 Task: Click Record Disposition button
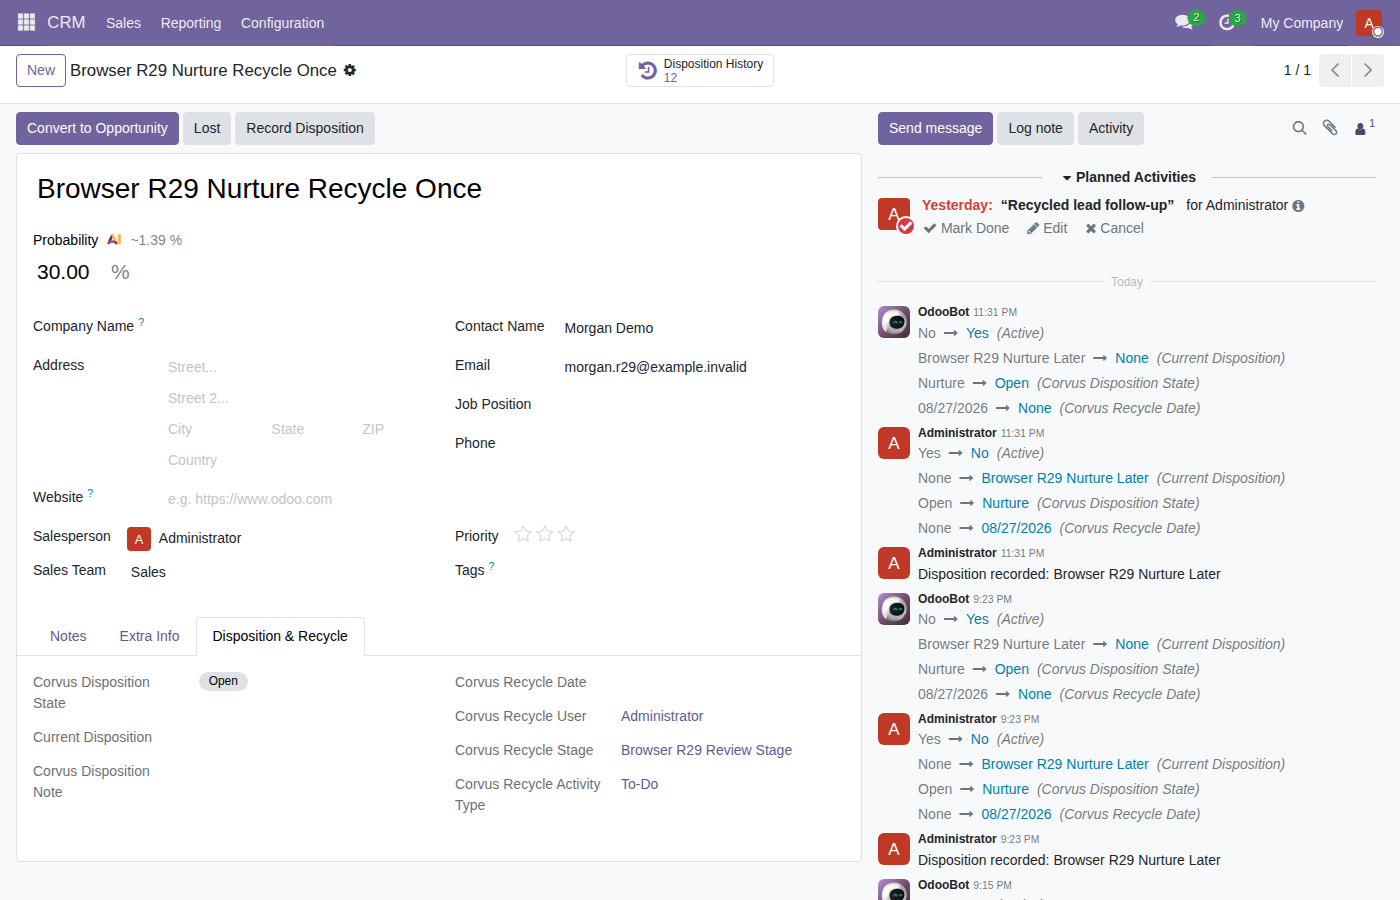tap(305, 128)
